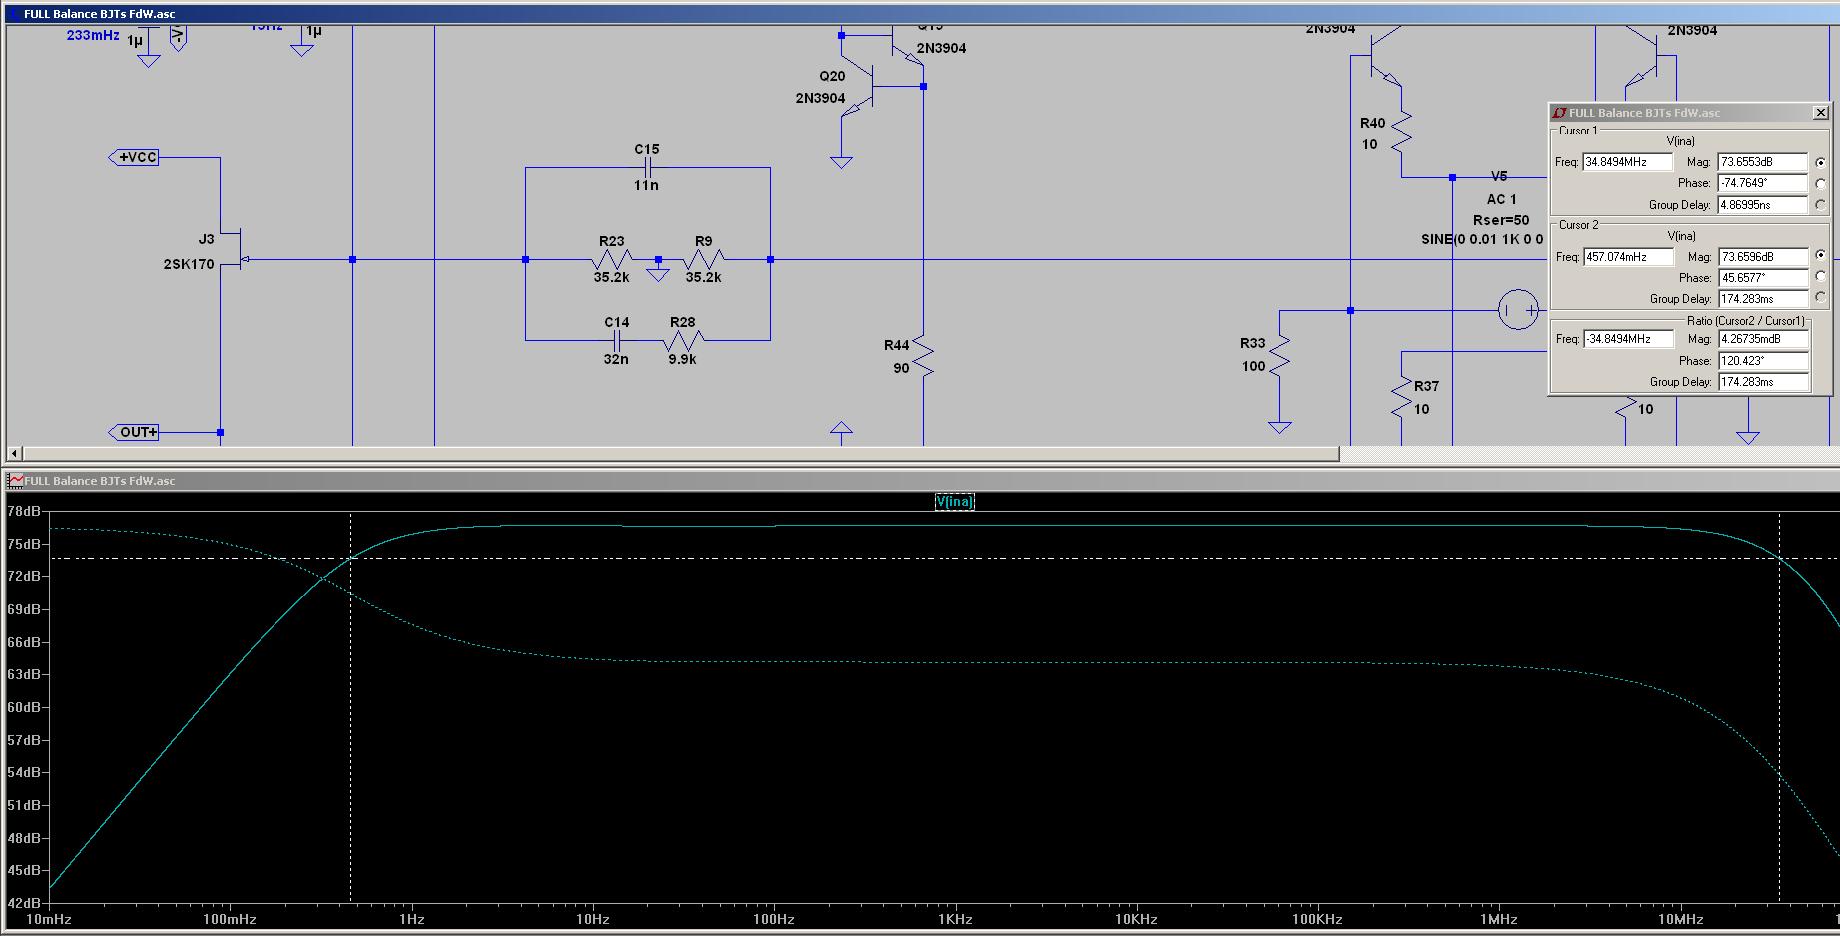
Task: Click the AC 1 source parameter text
Action: [x=1502, y=199]
